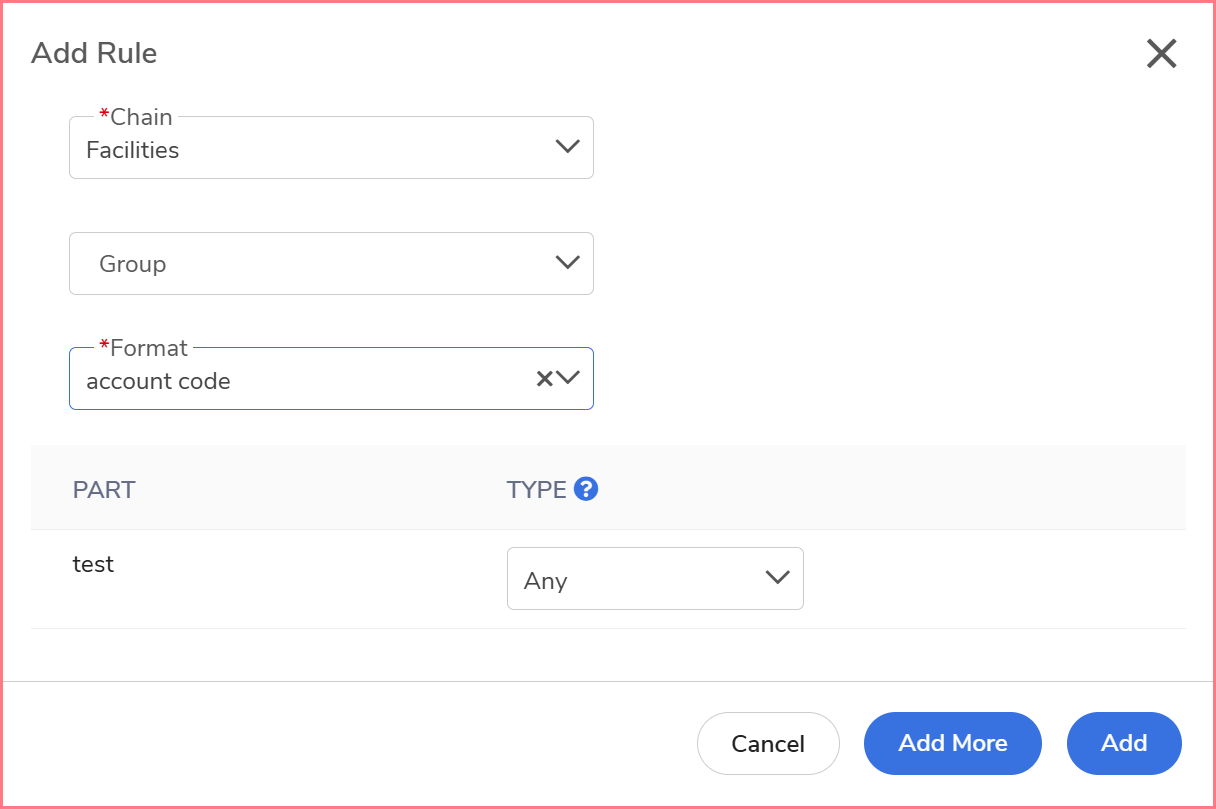Click the Any text in the type selector

coord(545,581)
